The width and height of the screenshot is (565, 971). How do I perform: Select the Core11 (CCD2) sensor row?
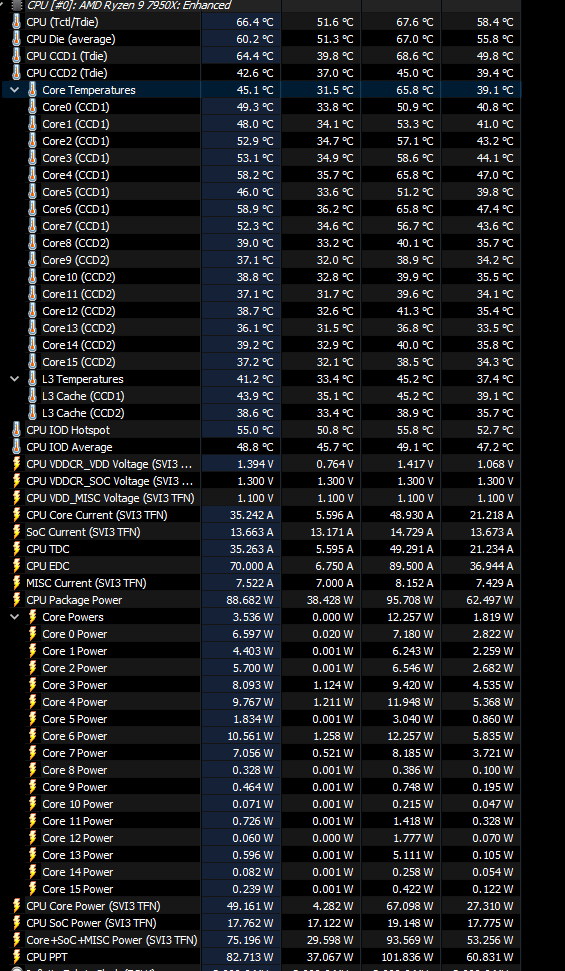[x=260, y=294]
